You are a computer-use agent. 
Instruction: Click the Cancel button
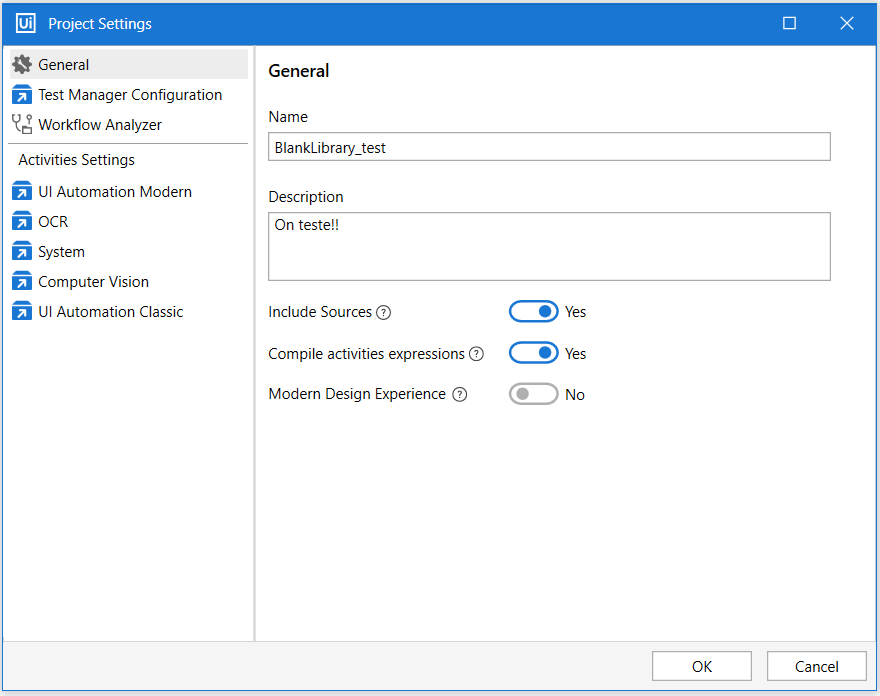(x=816, y=666)
